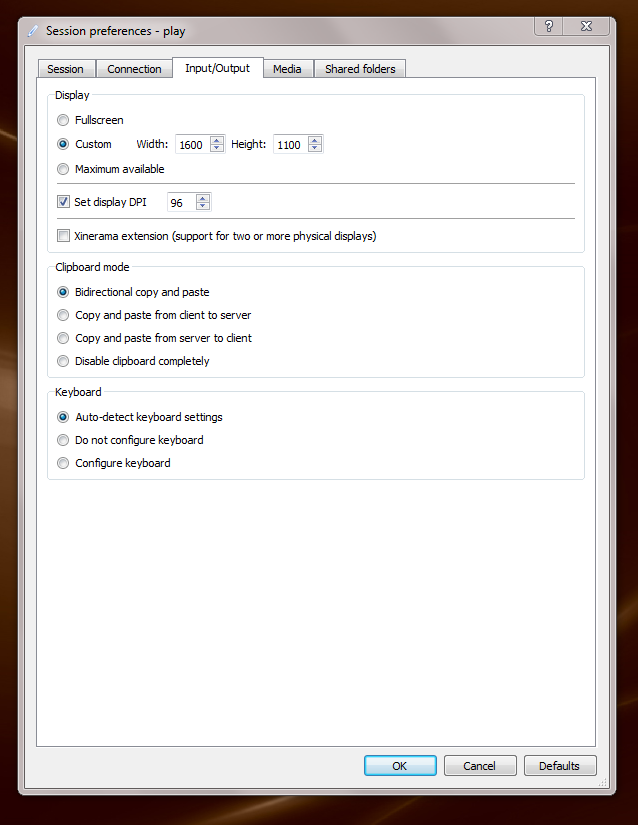Click the pencil icon in the title bar
The image size is (638, 825).
click(33, 31)
